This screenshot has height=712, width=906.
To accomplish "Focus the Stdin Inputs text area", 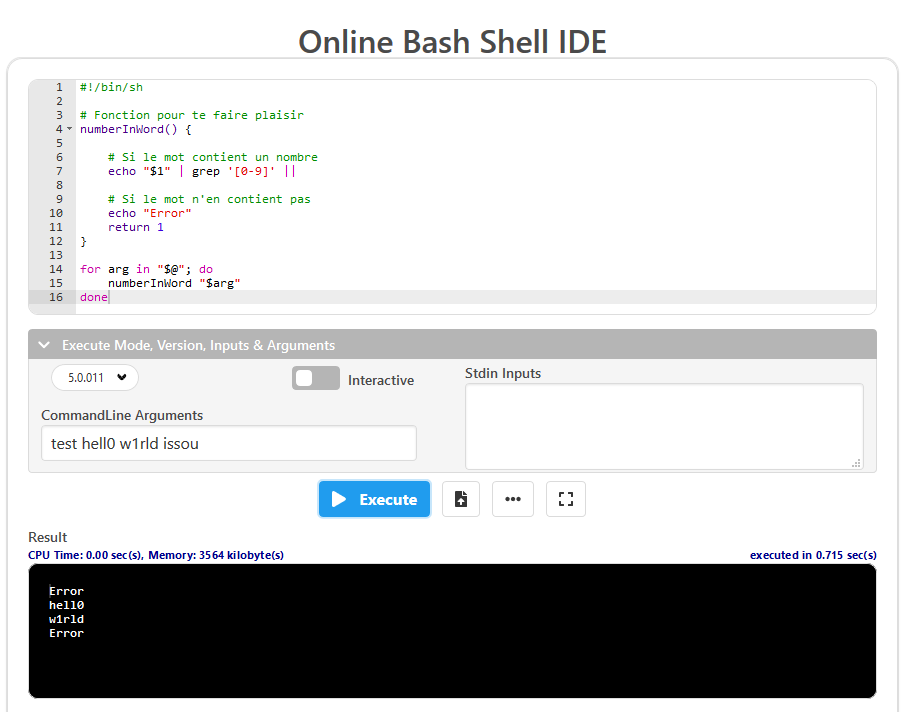I will tap(663, 425).
